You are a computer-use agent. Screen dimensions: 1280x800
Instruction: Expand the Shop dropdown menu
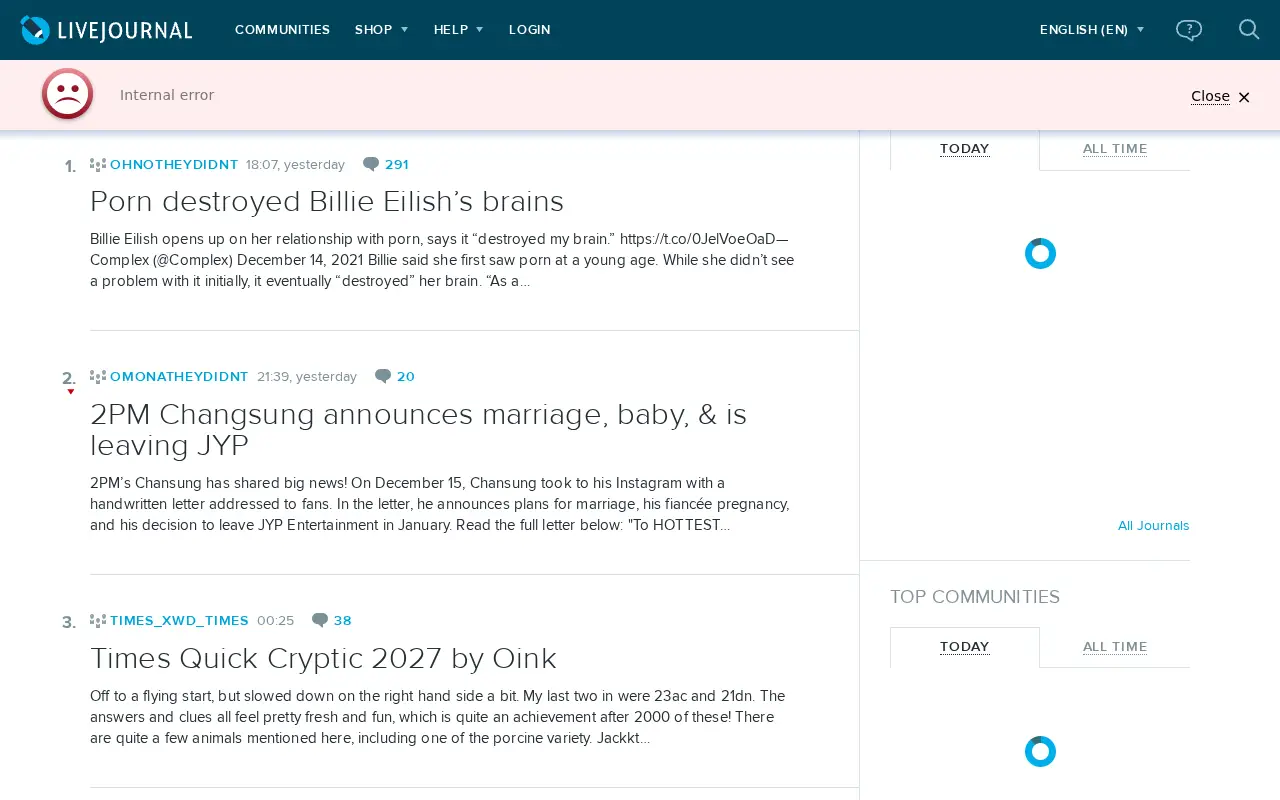(x=381, y=30)
